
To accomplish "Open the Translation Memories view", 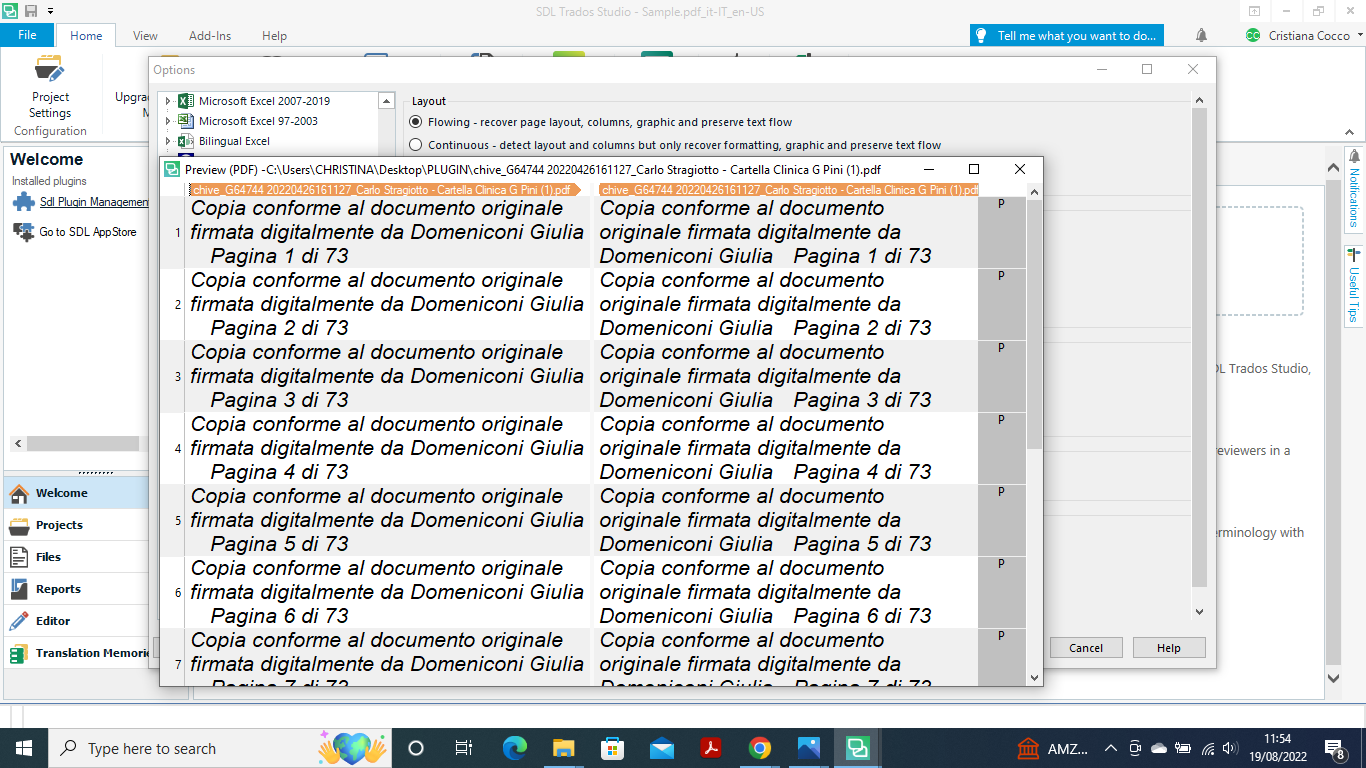I will click(75, 653).
